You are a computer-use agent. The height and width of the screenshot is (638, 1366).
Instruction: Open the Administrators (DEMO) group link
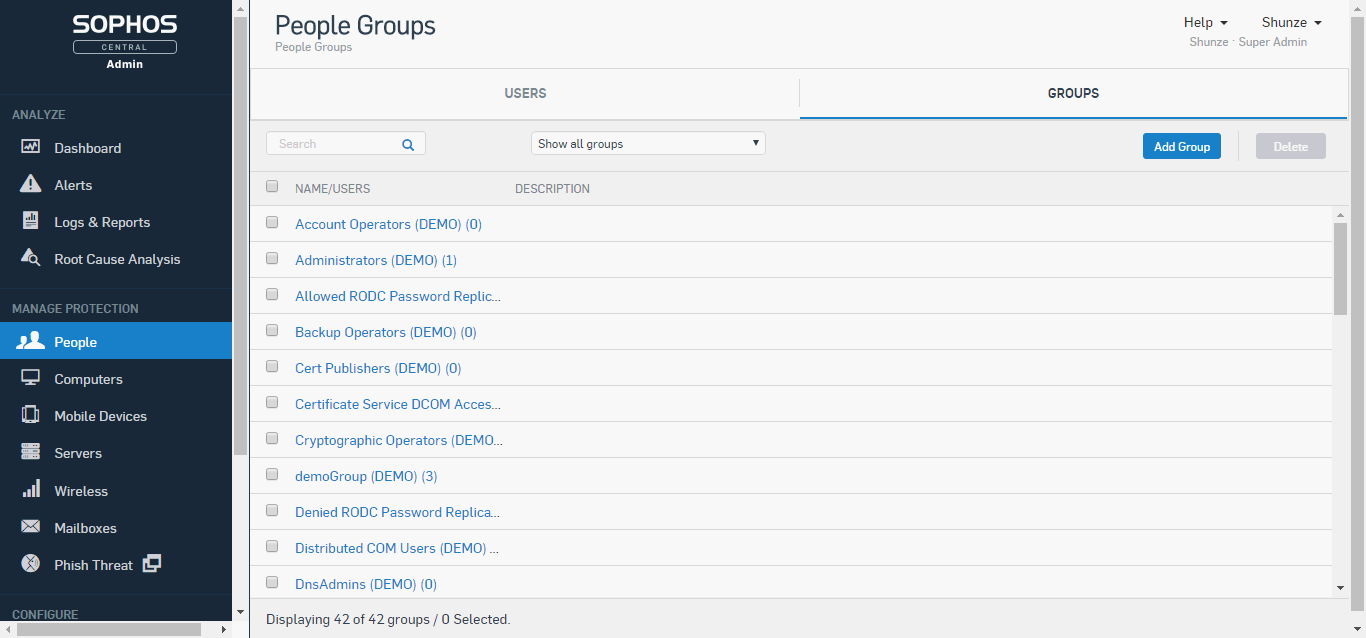click(376, 260)
